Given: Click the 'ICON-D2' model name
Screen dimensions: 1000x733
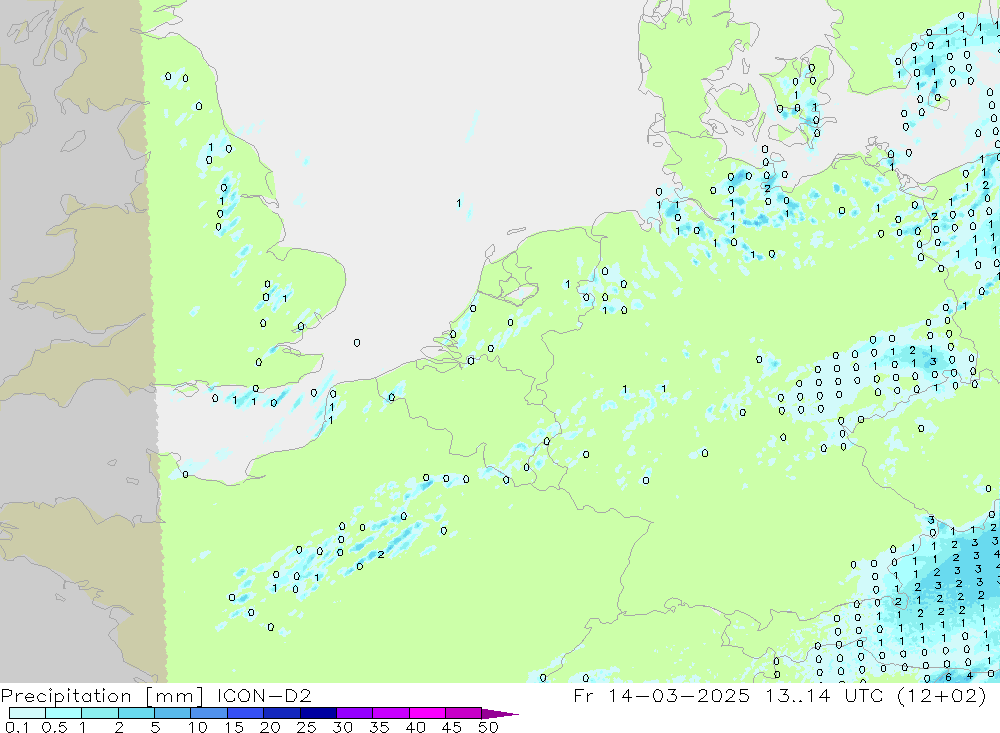Looking at the screenshot, I should click(x=264, y=695).
